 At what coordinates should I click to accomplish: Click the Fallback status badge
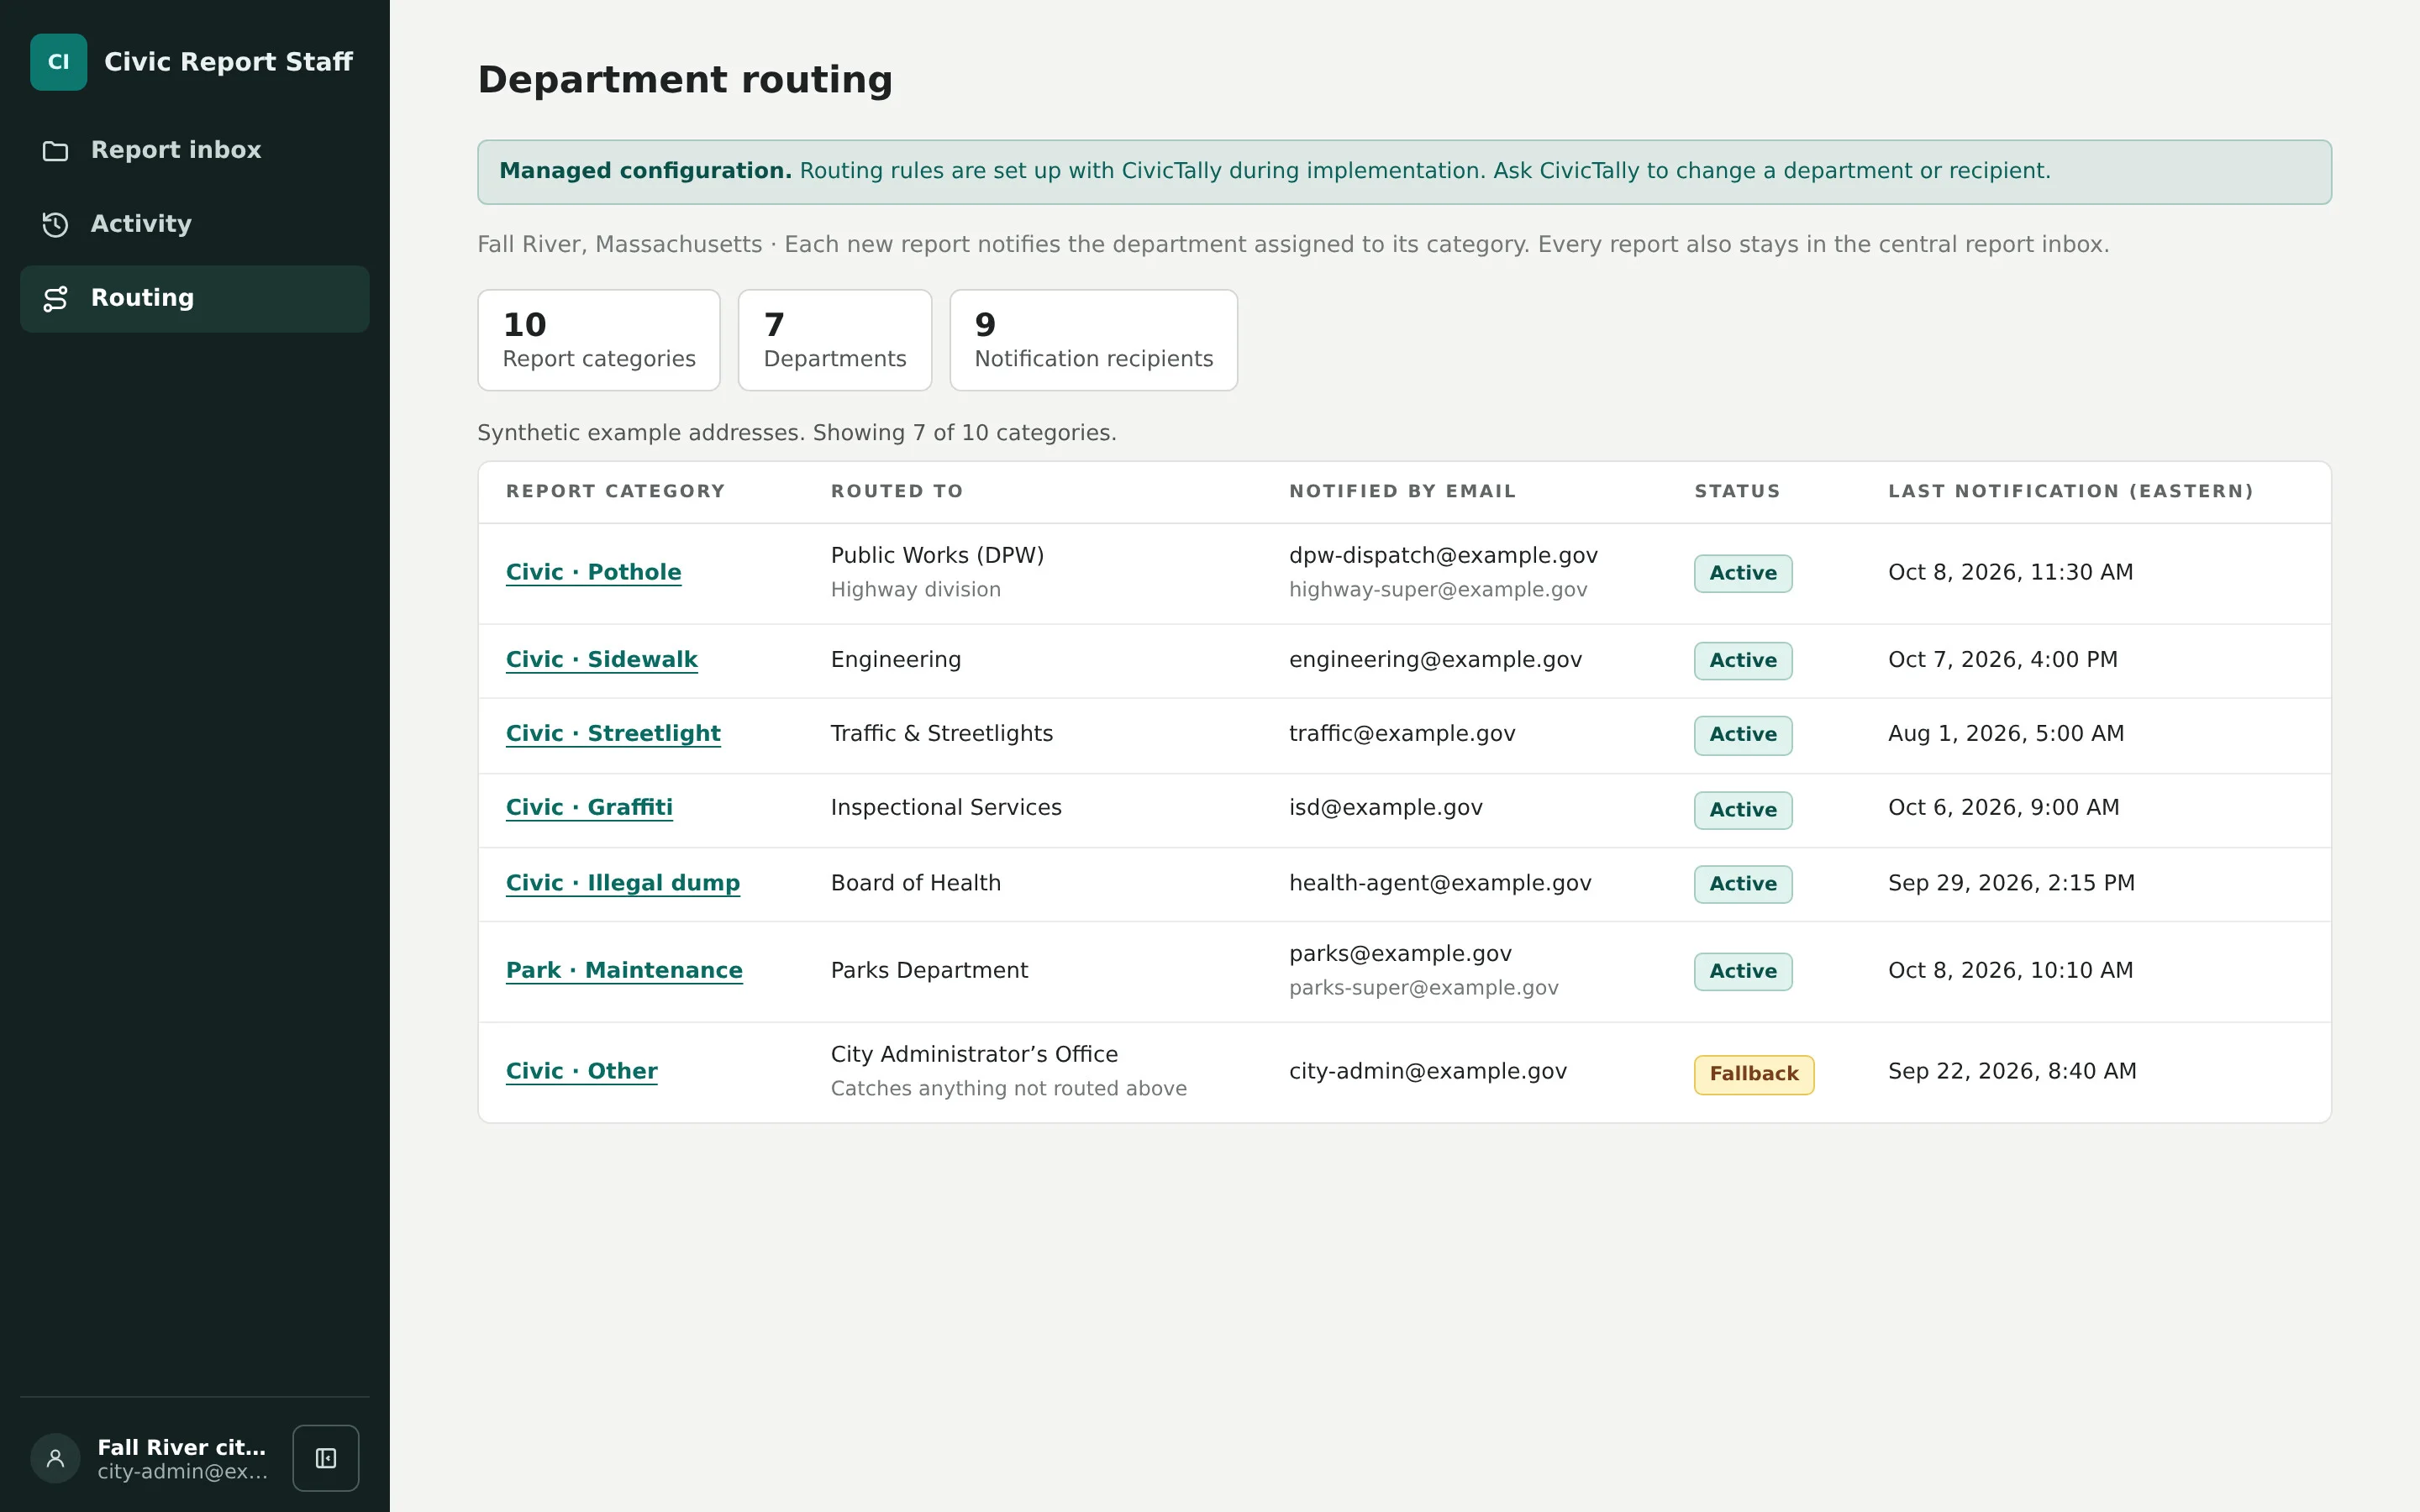point(1754,1074)
